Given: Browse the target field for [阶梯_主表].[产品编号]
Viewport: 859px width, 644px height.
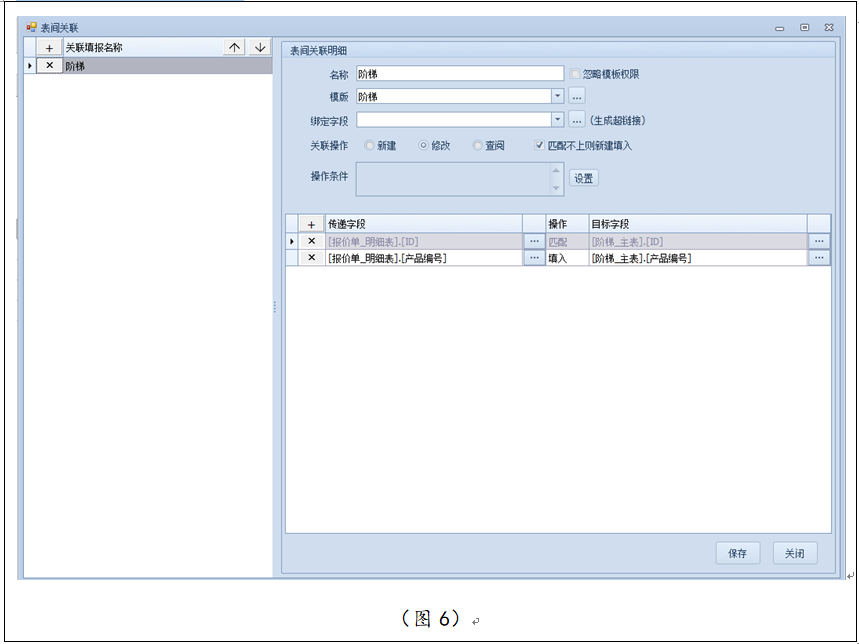Looking at the screenshot, I should click(819, 258).
